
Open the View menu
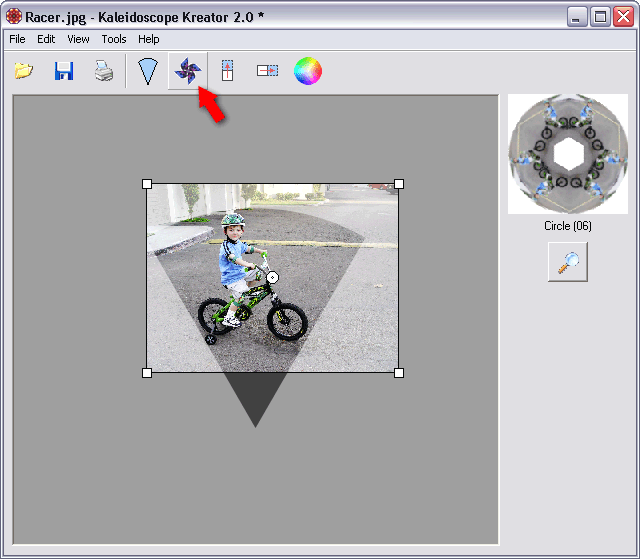[78, 39]
